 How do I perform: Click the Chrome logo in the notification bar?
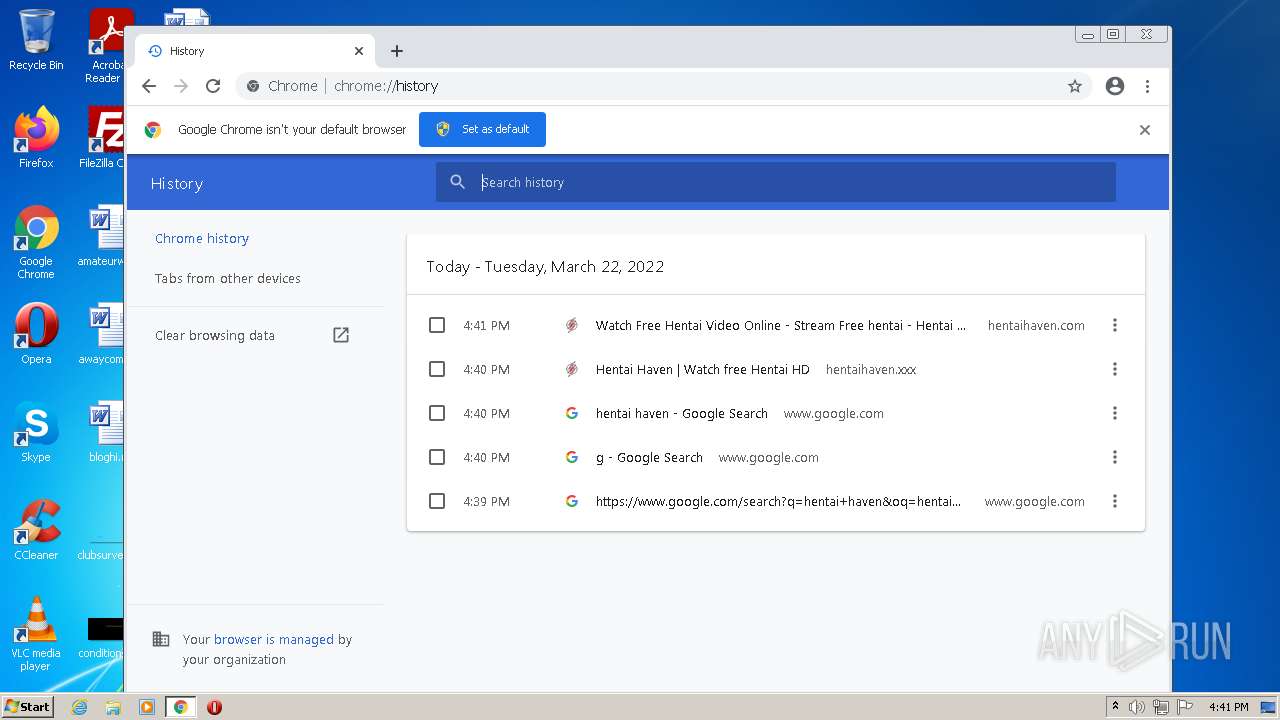pyautogui.click(x=153, y=130)
